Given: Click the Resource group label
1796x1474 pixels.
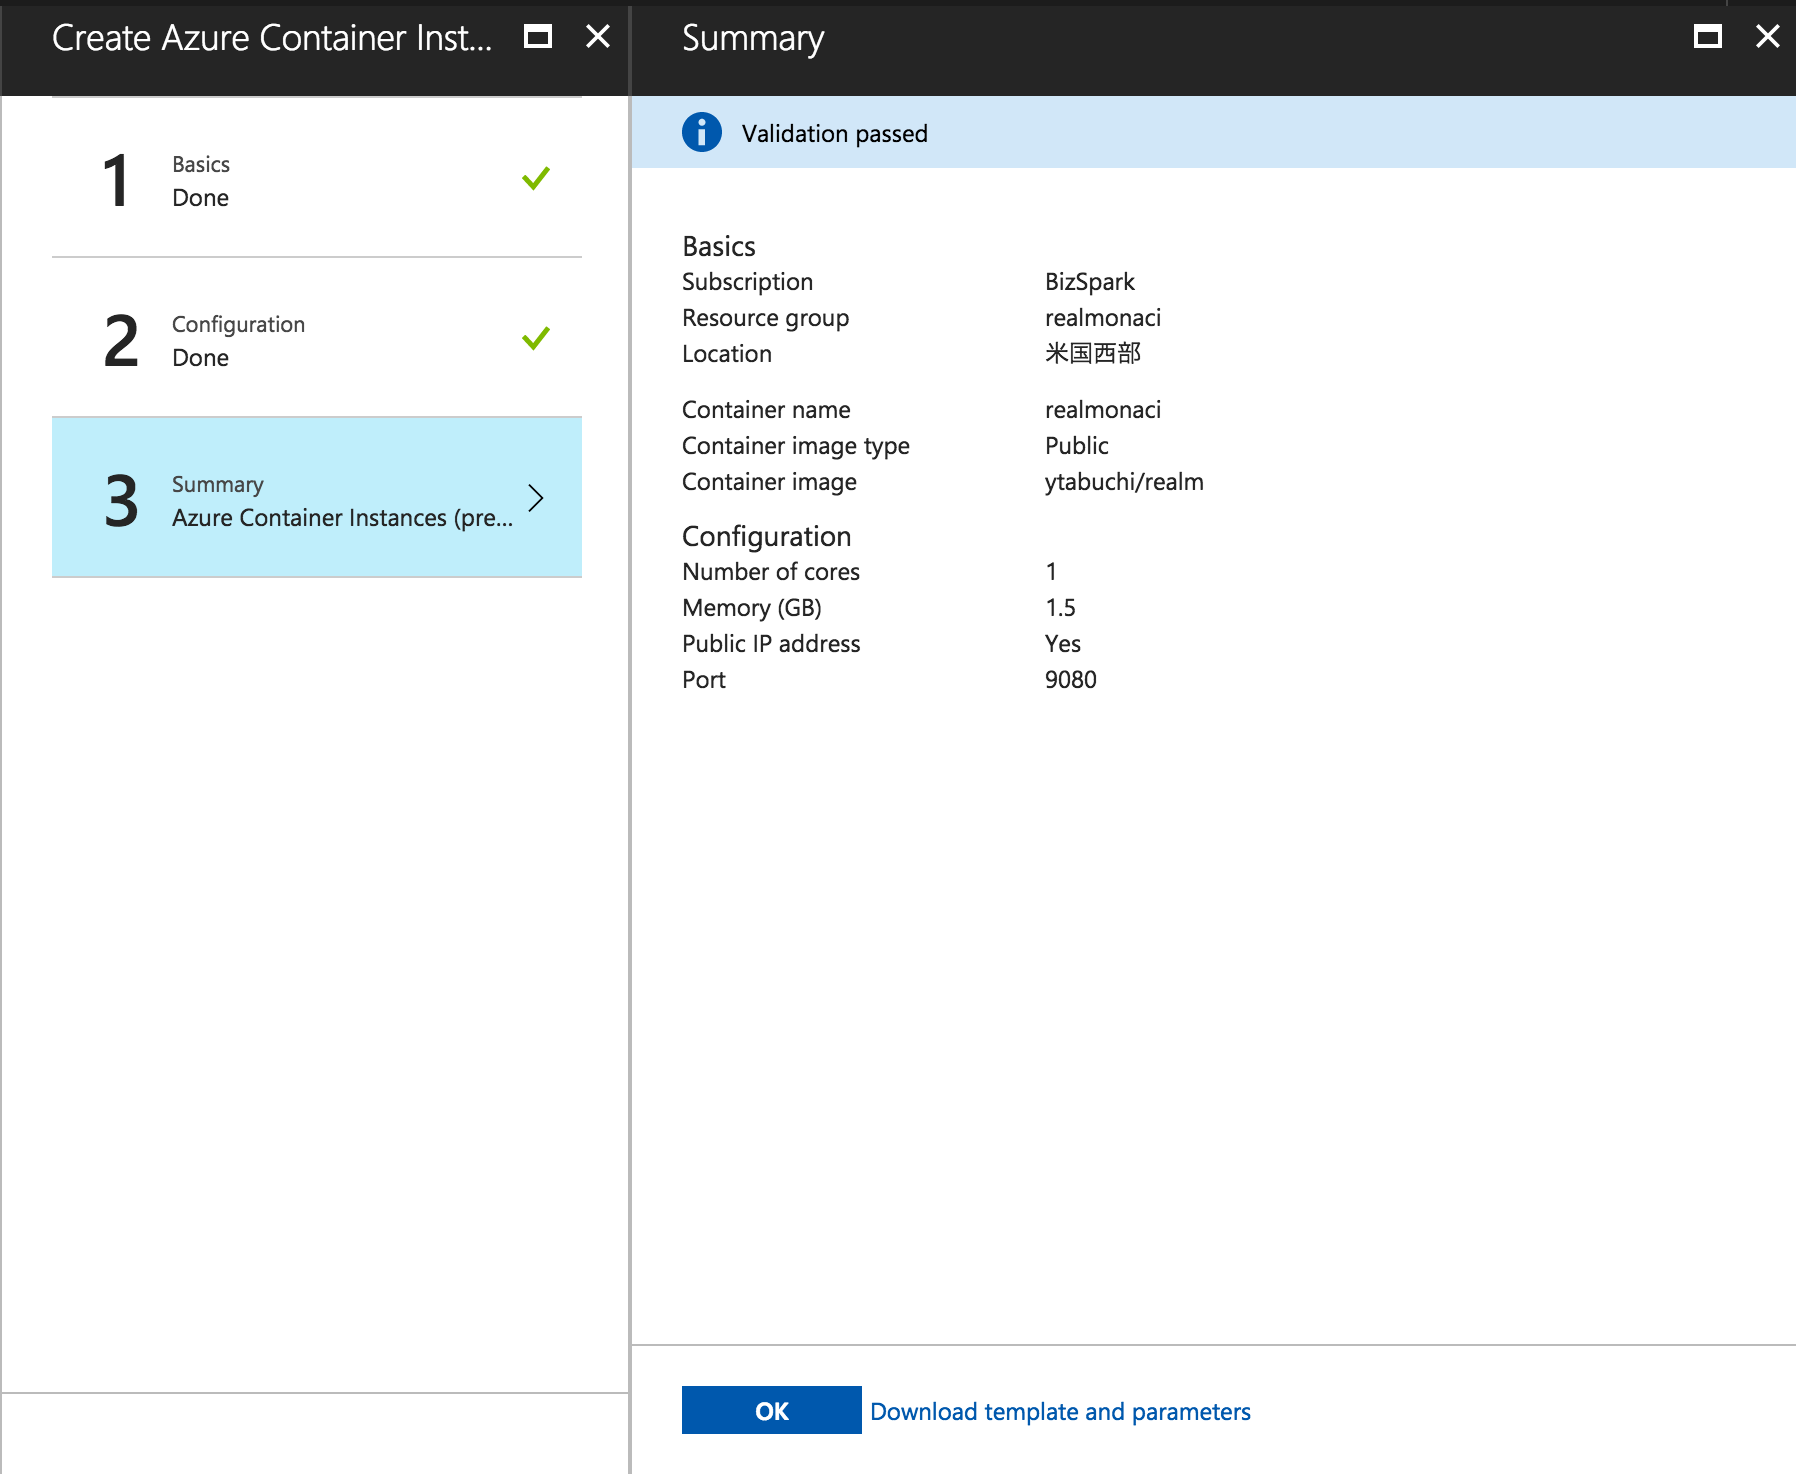Looking at the screenshot, I should click(x=766, y=318).
